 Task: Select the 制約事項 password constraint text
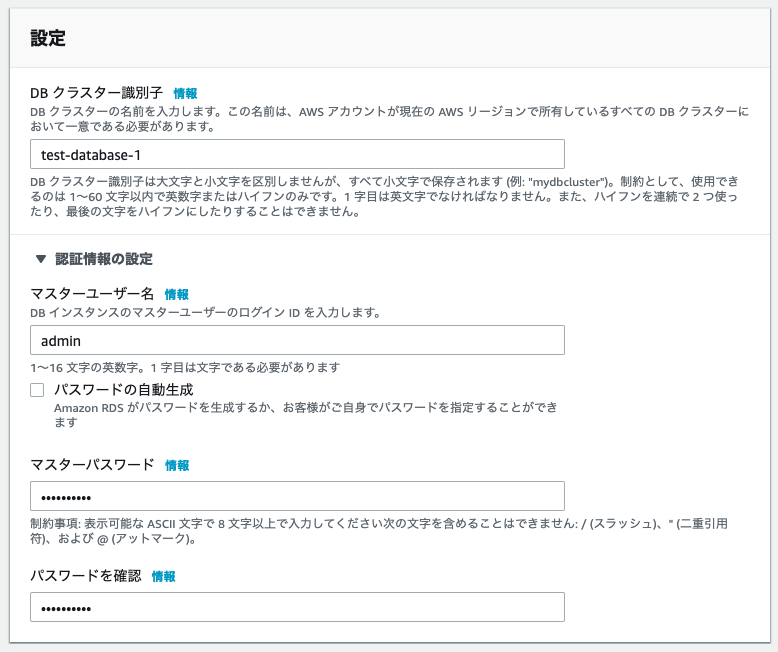coord(379,531)
